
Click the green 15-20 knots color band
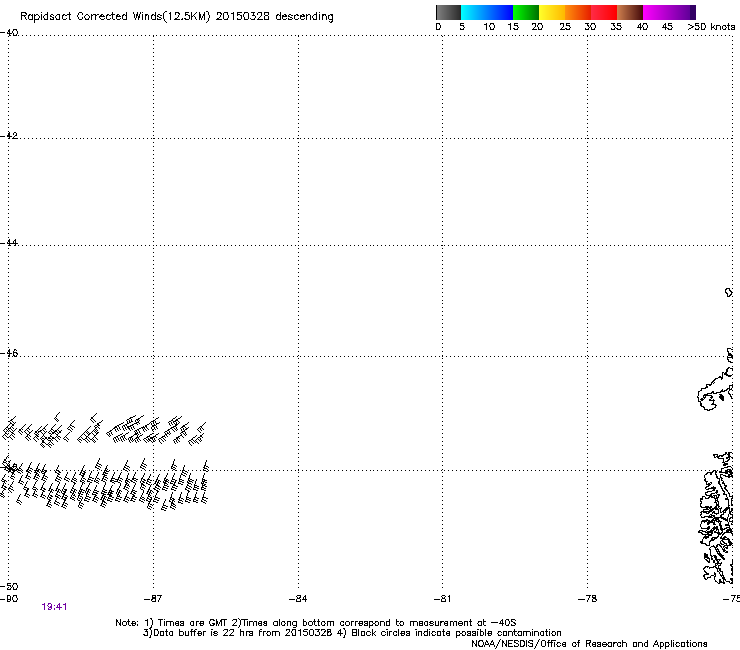526,12
